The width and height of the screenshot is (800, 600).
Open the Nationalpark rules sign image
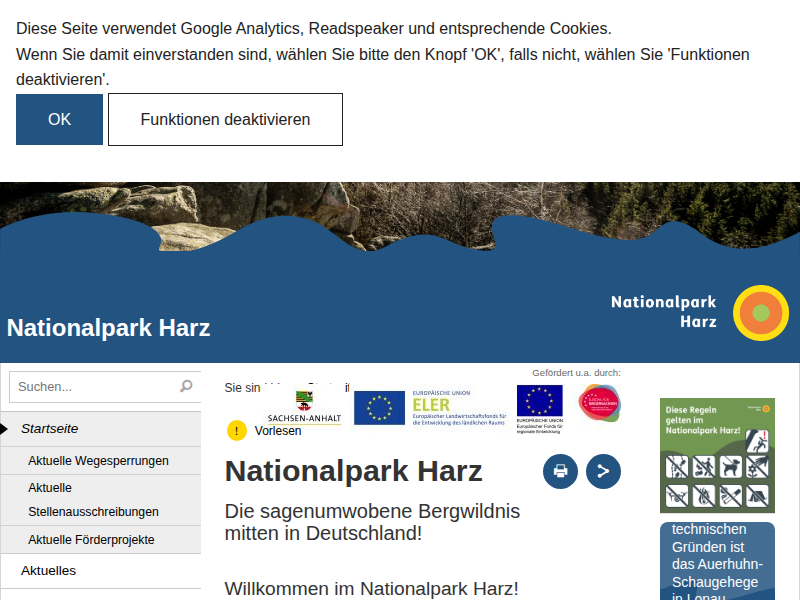(x=717, y=455)
